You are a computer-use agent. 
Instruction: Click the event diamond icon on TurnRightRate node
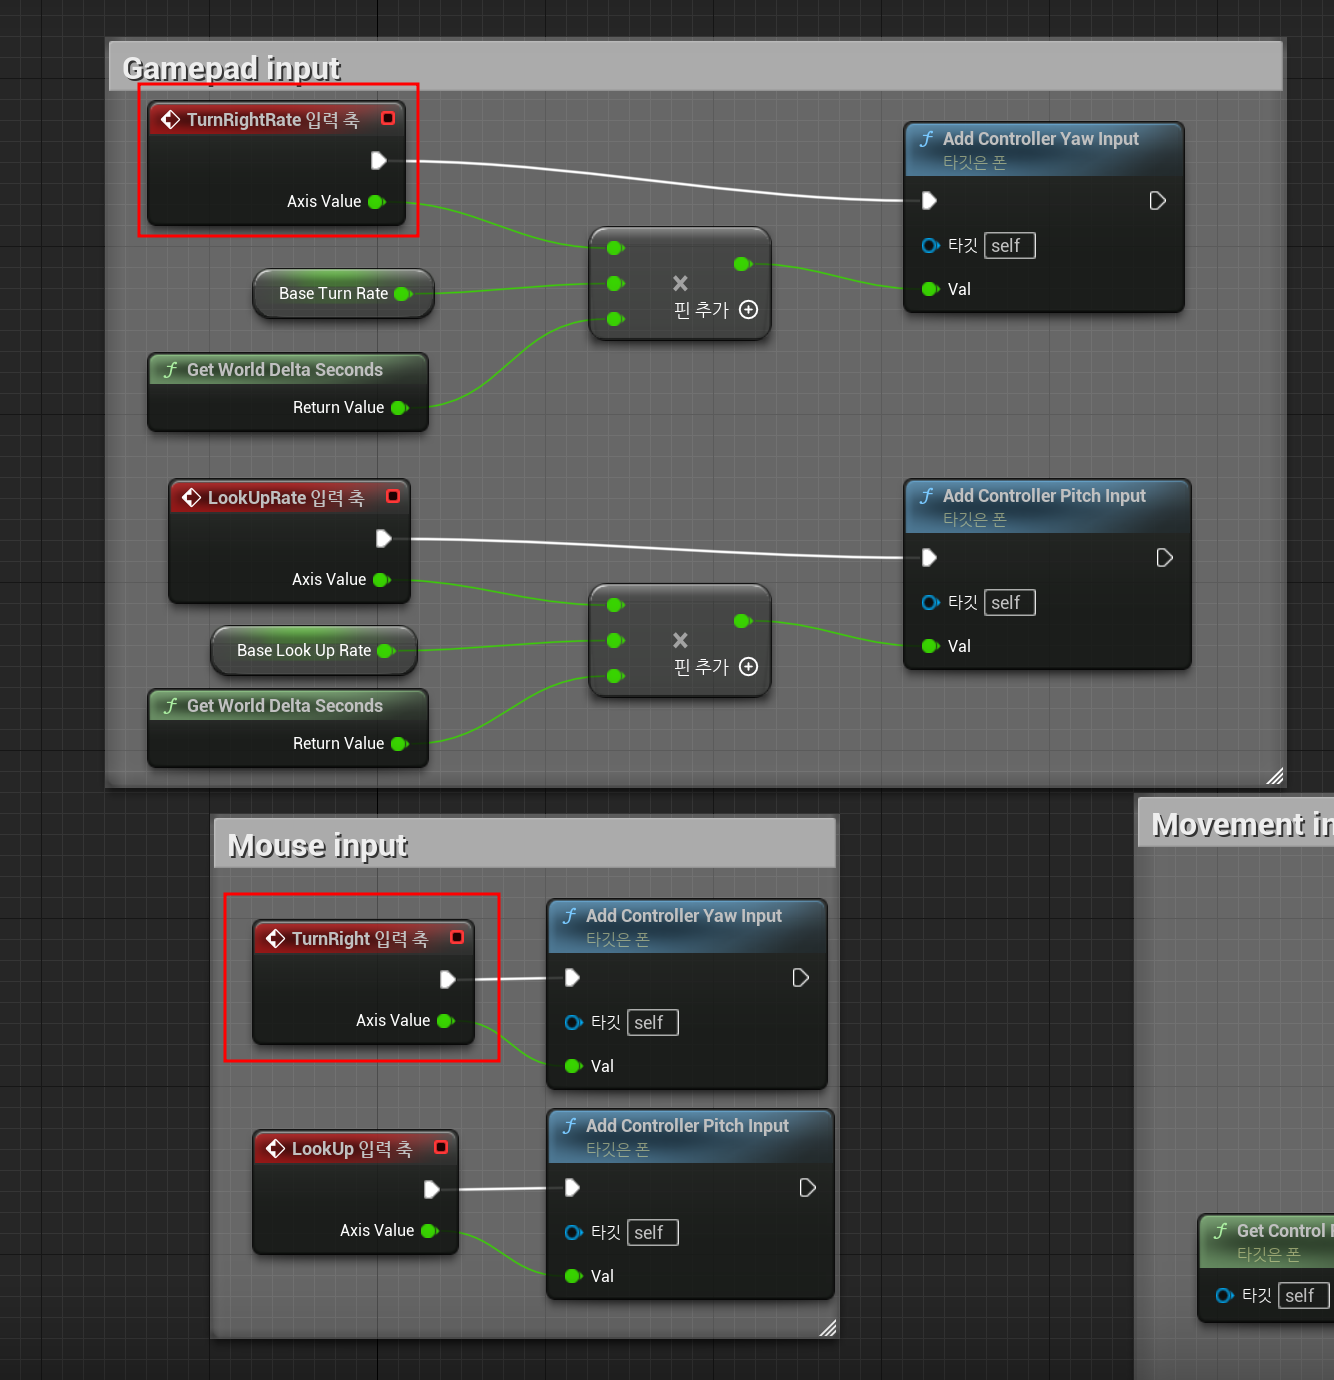(170, 119)
